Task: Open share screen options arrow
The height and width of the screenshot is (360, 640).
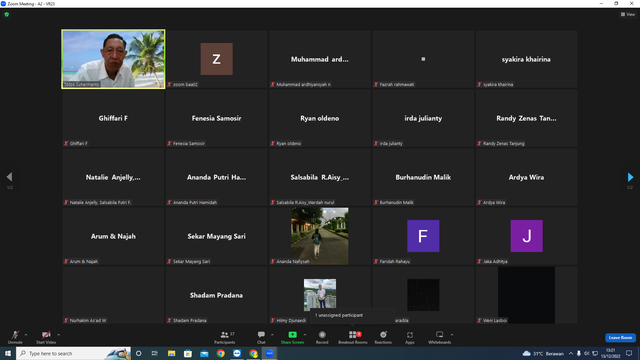Action: pos(305,335)
